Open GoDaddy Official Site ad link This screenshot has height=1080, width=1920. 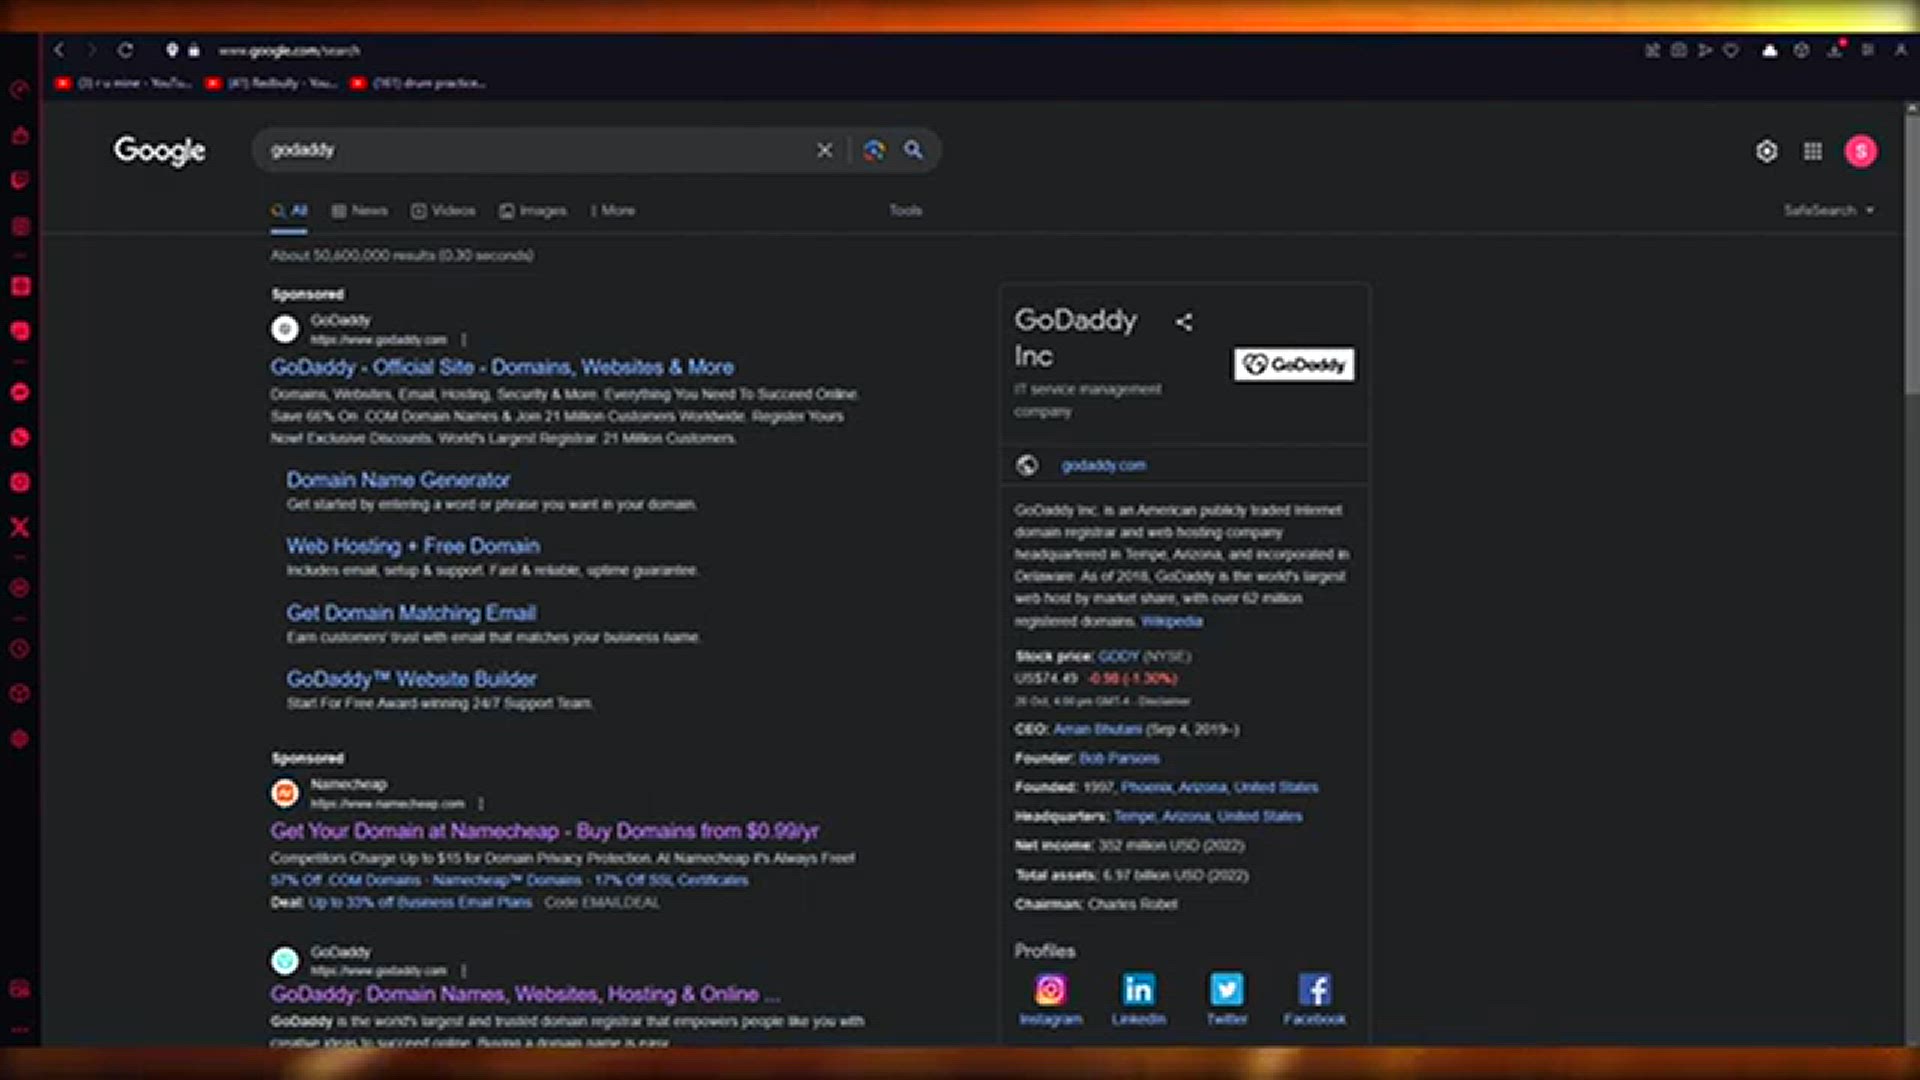tap(502, 367)
